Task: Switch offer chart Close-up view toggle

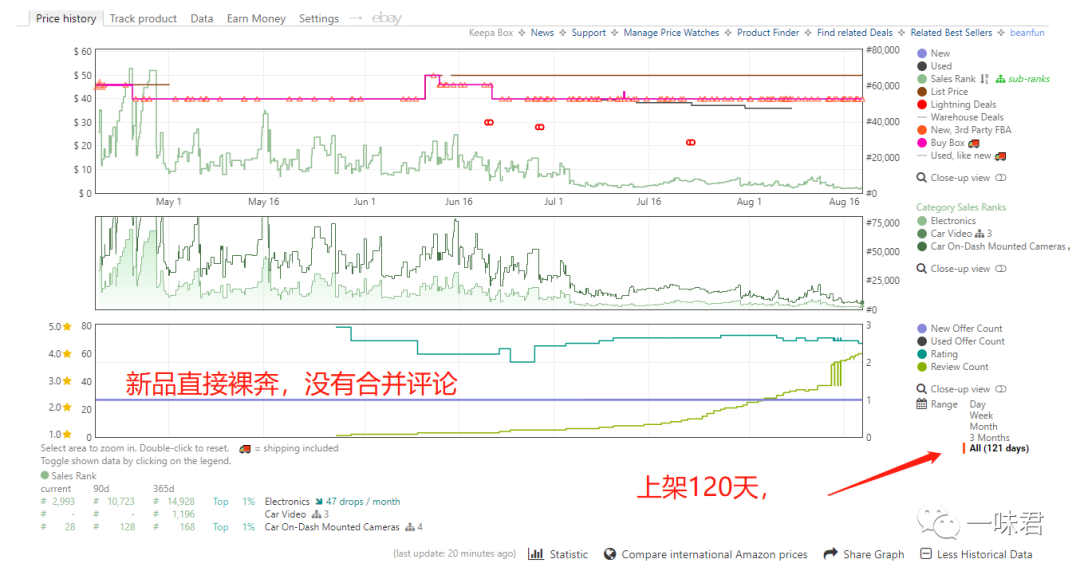Action: pyautogui.click(x=1001, y=389)
